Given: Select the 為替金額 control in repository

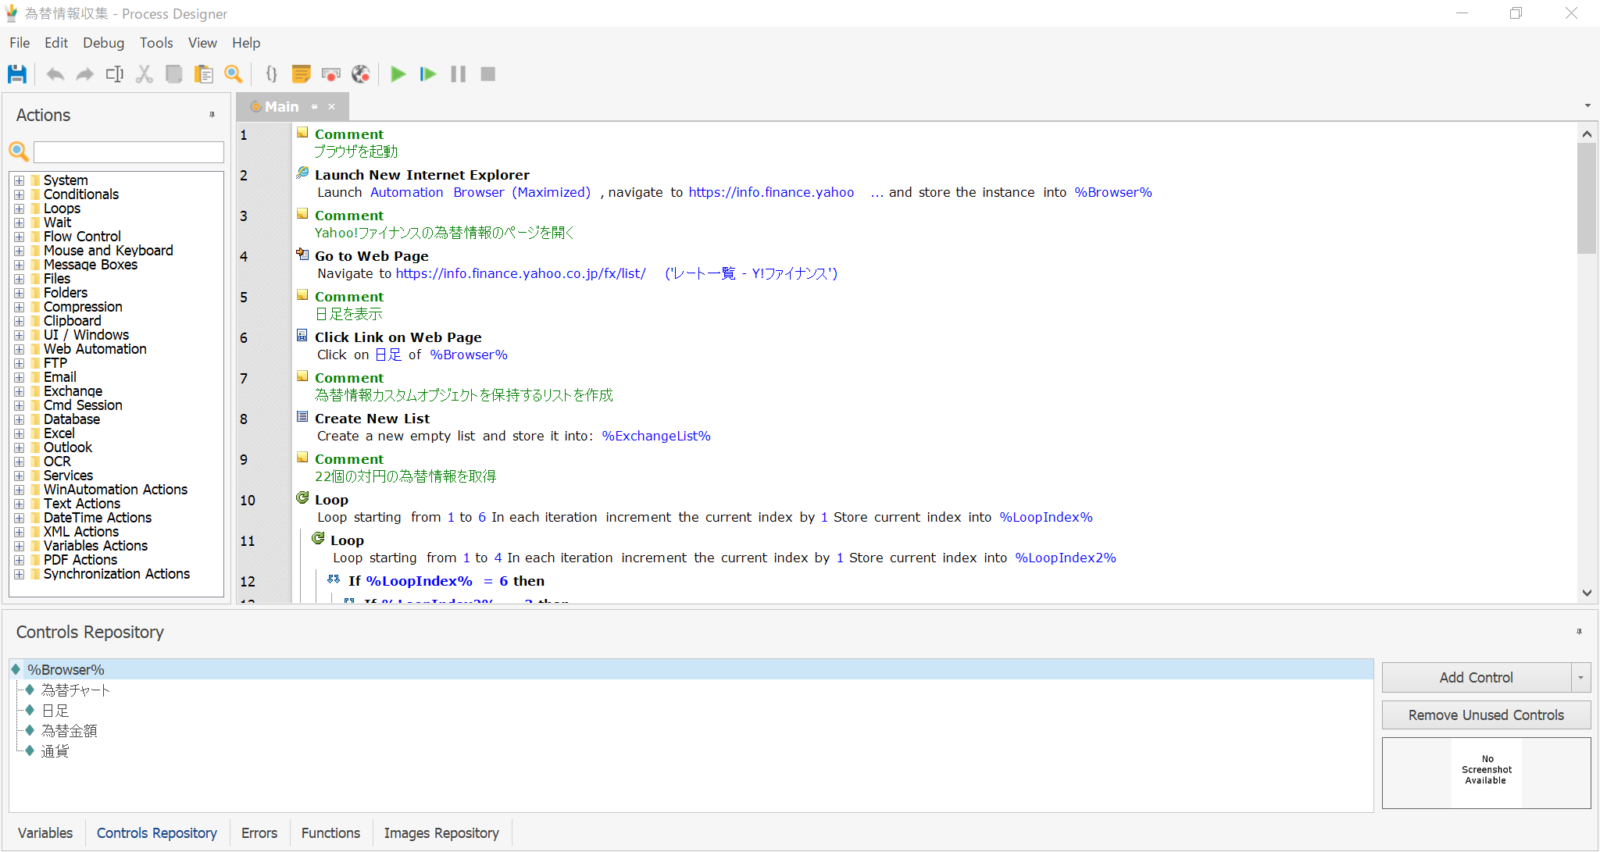Looking at the screenshot, I should (x=69, y=731).
